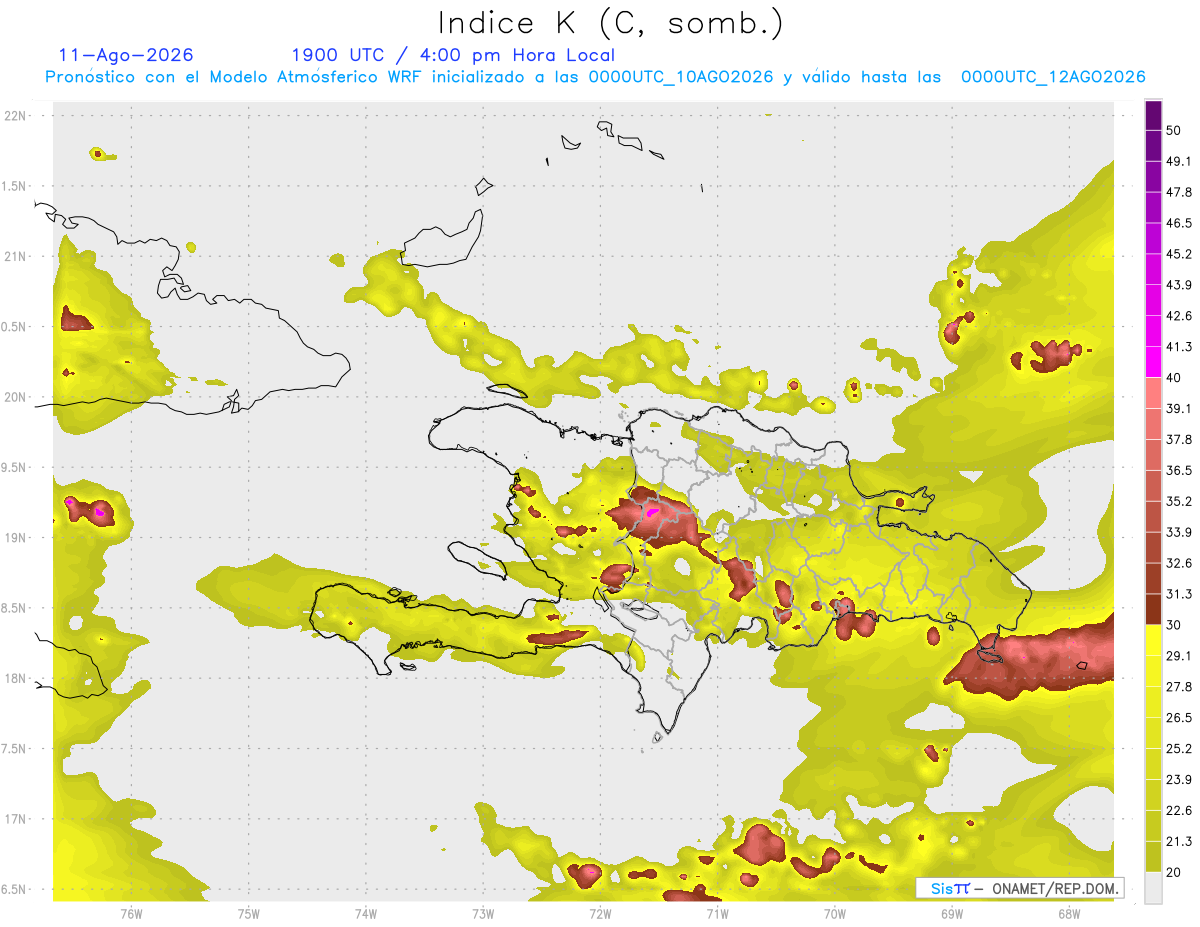Click the bright yellow colorbar segment between 29.1 and 30
Screen dimensions: 1200x927
point(1154,641)
